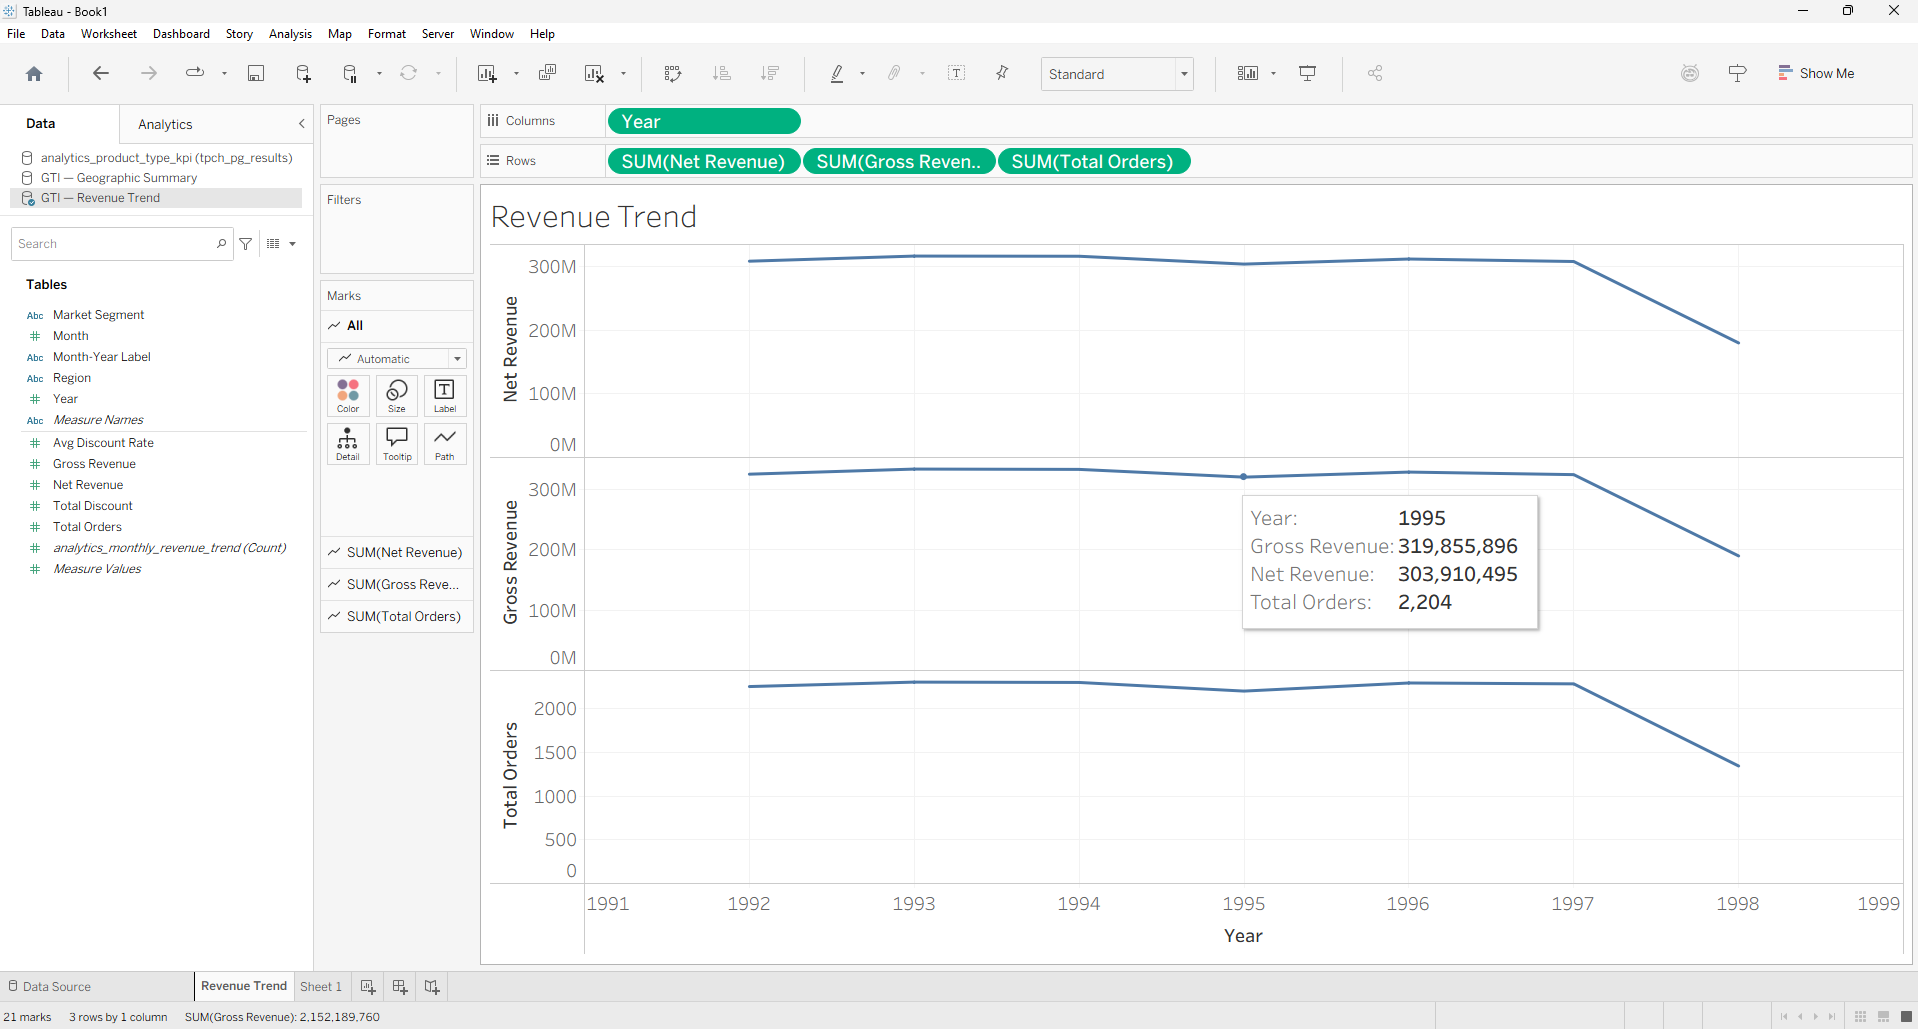The height and width of the screenshot is (1029, 1918).
Task: Open the File menu
Action: pyautogui.click(x=16, y=34)
